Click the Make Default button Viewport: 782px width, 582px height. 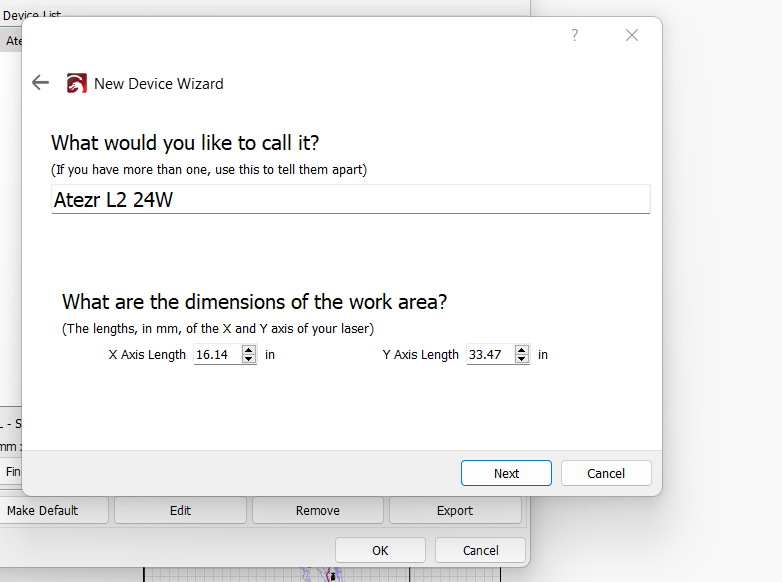tap(42, 510)
